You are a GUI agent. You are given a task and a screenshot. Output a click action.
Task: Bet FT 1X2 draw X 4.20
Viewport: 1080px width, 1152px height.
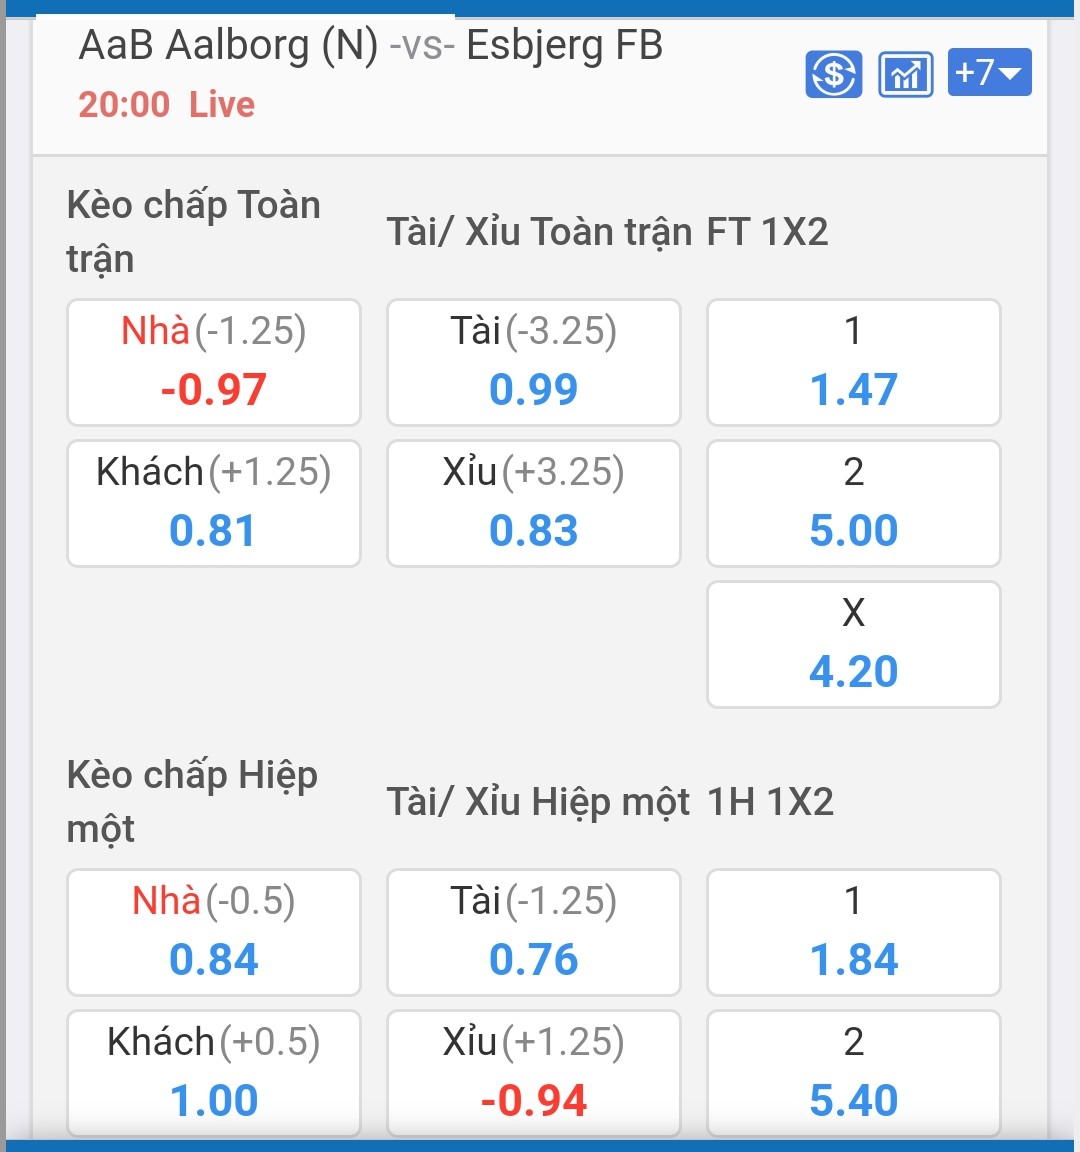point(854,644)
